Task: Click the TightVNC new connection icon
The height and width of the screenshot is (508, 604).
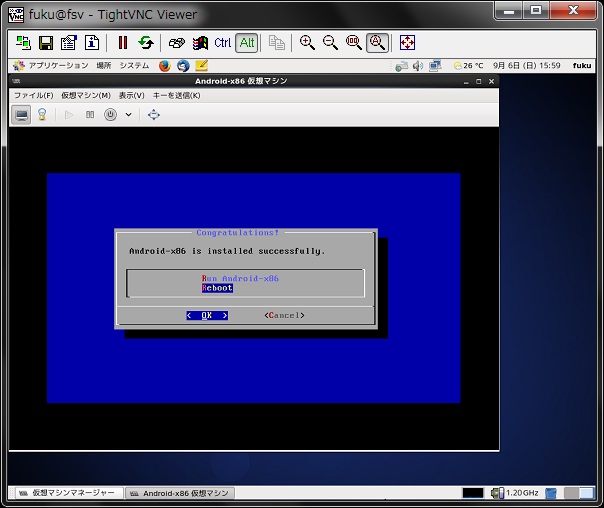Action: click(x=23, y=43)
